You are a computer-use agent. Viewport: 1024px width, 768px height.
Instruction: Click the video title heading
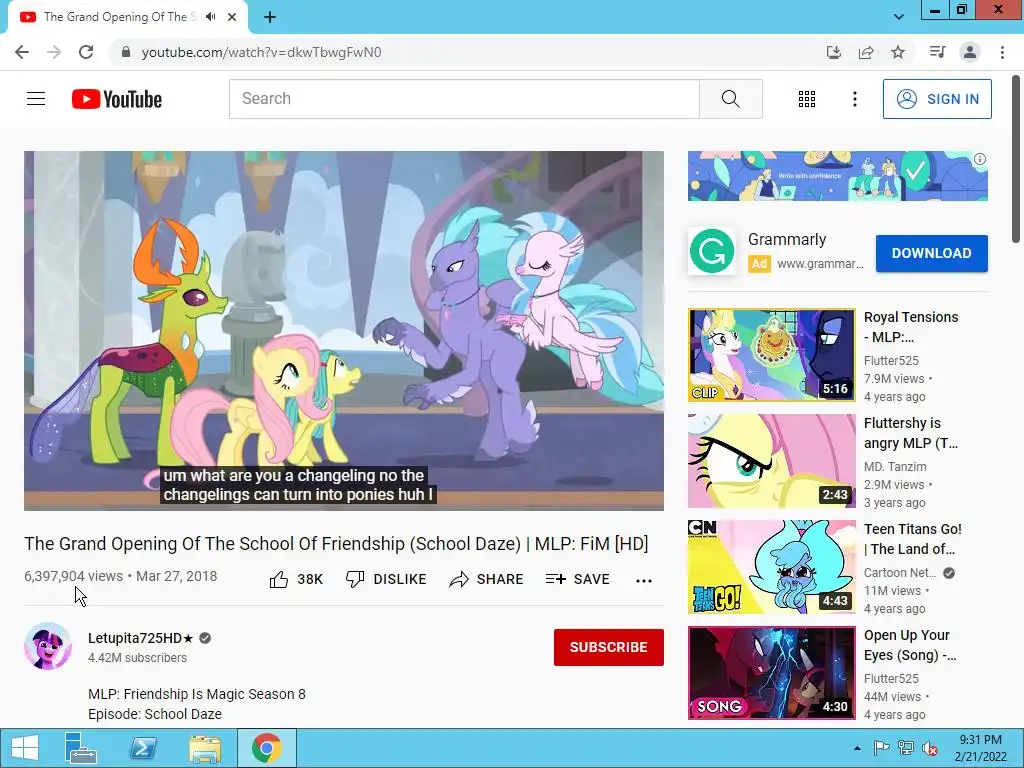[336, 544]
